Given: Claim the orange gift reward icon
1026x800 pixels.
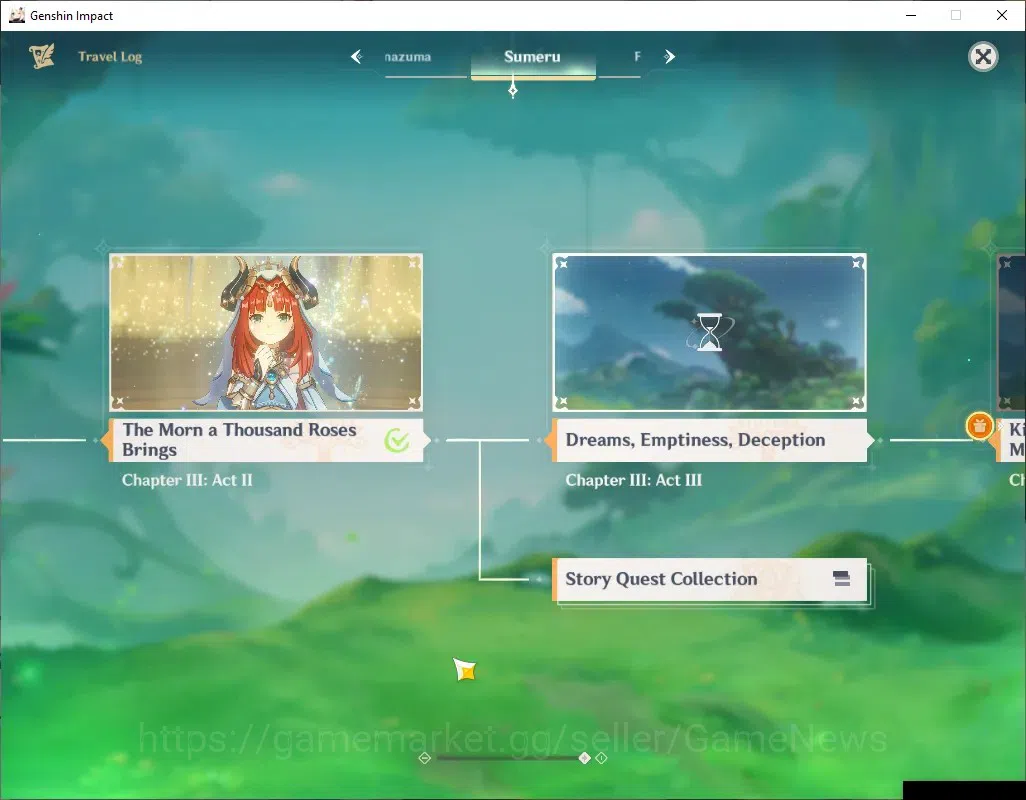Looking at the screenshot, I should pos(979,426).
